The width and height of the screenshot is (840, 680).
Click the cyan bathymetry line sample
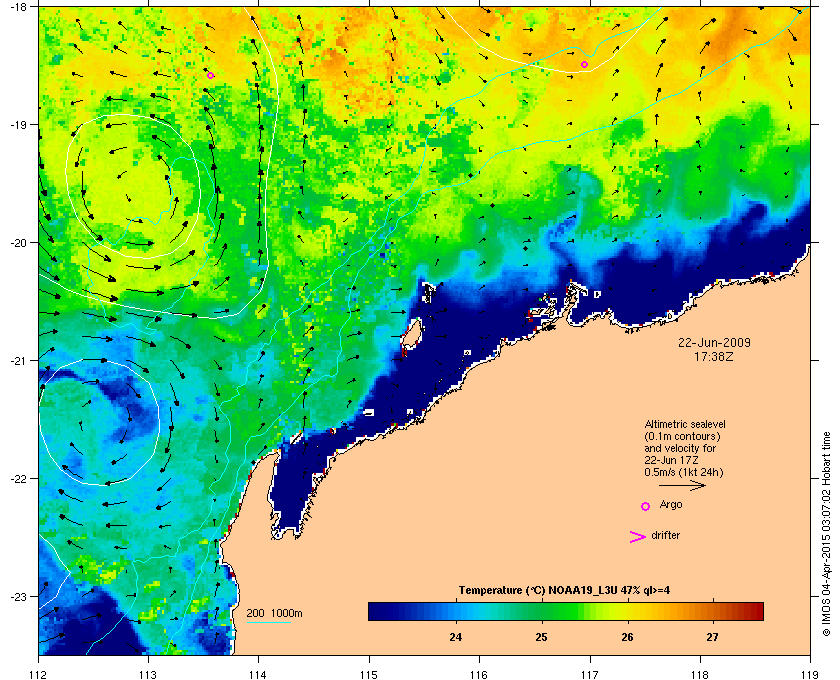coord(268,623)
